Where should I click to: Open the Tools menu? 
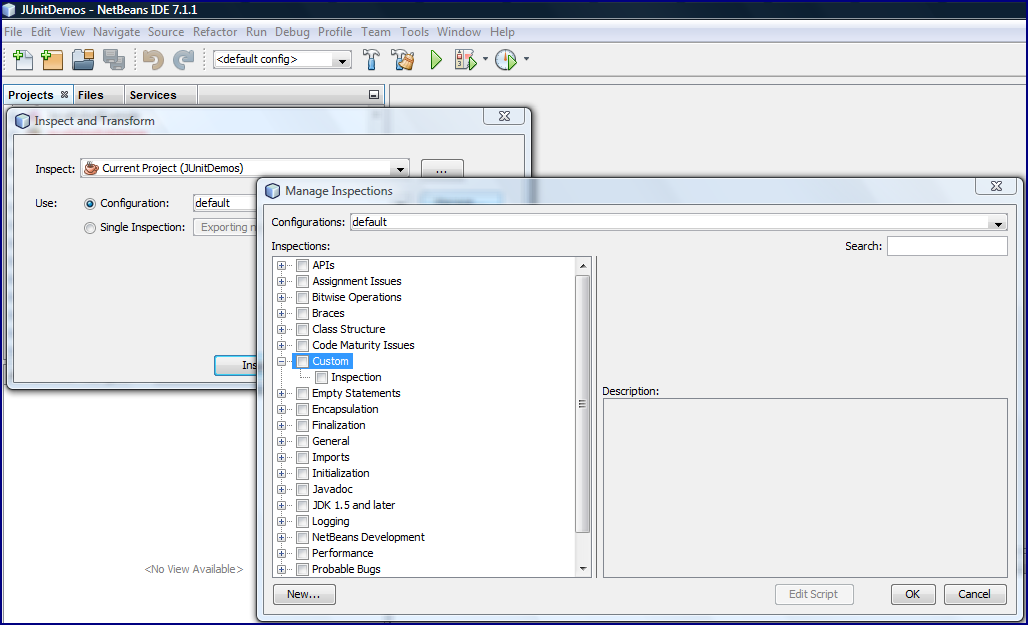[414, 31]
